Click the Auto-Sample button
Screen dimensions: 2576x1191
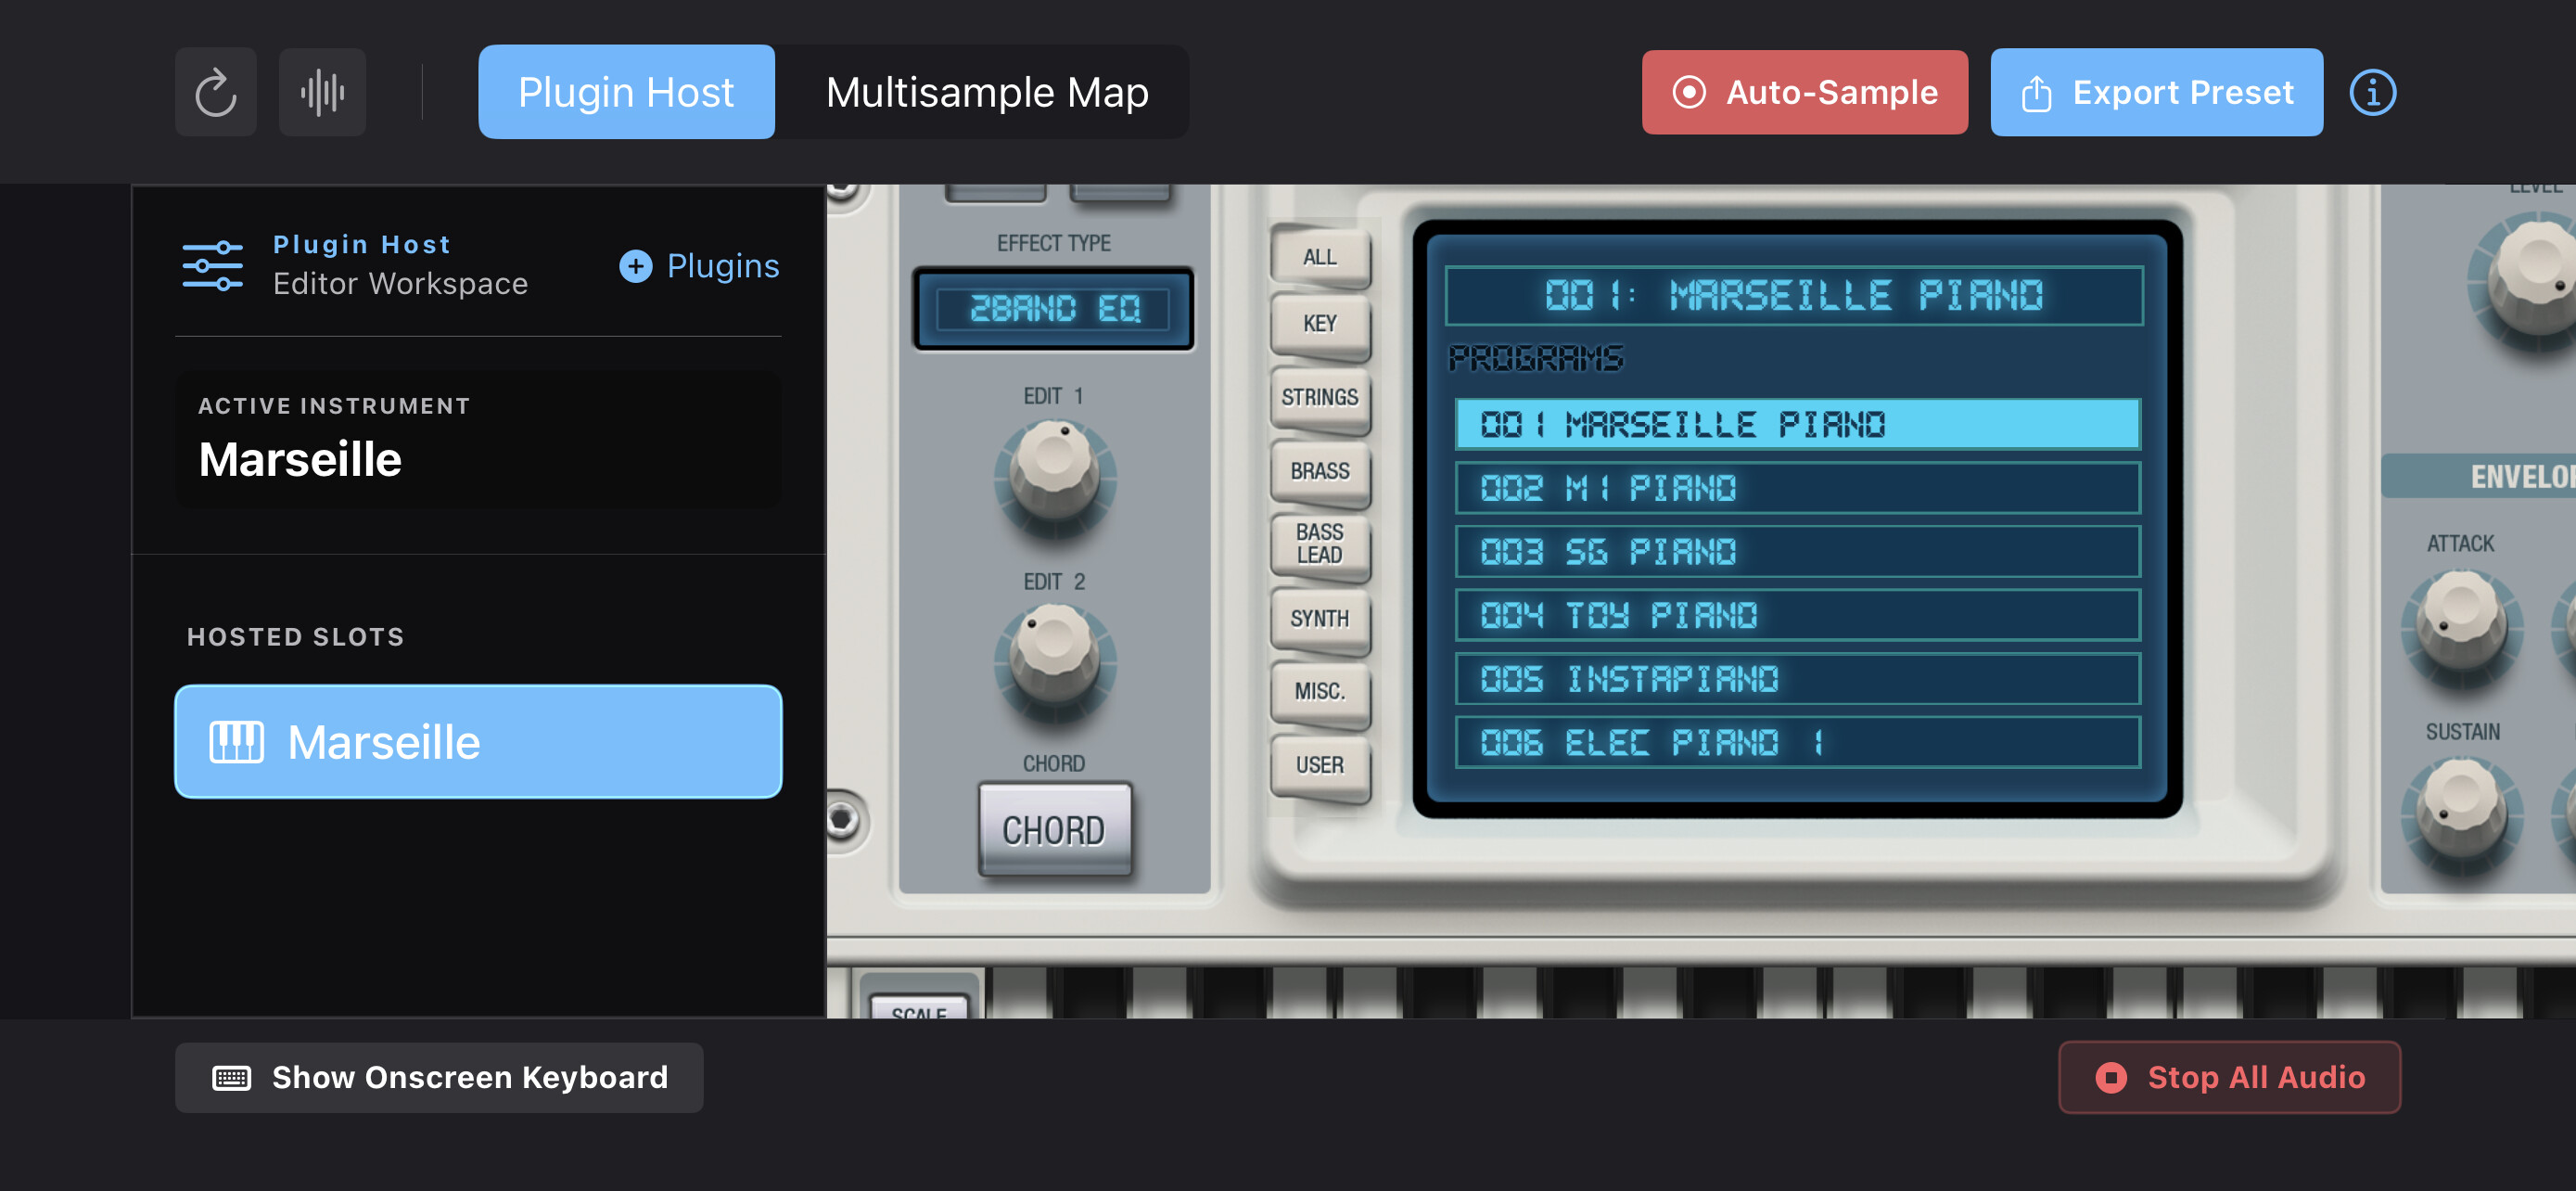tap(1804, 92)
